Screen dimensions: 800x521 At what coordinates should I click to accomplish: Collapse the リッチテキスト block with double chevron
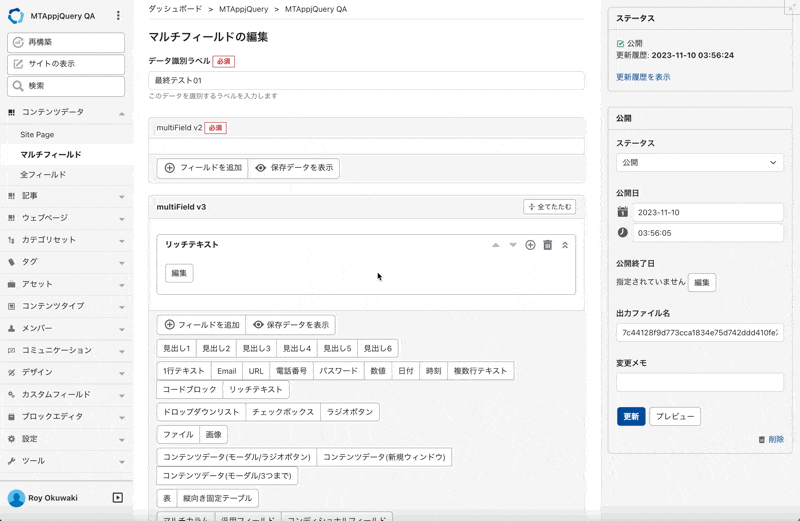click(x=565, y=245)
